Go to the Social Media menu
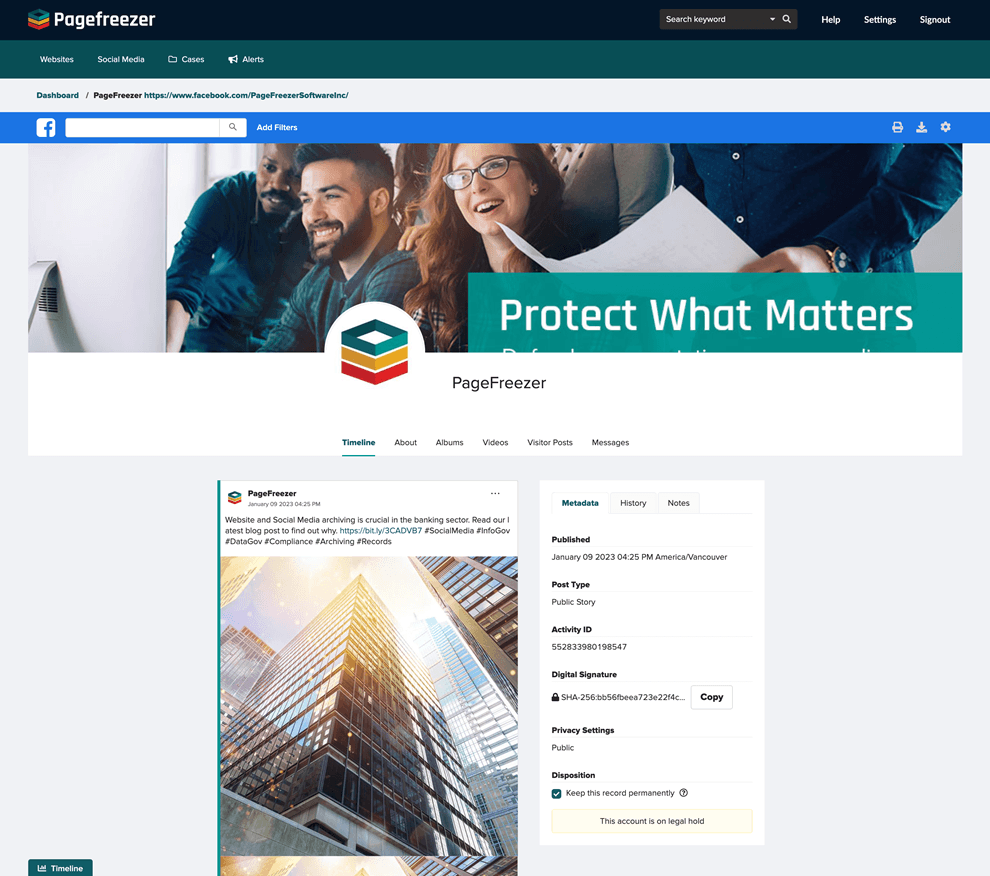Viewport: 990px width, 876px height. pos(121,59)
